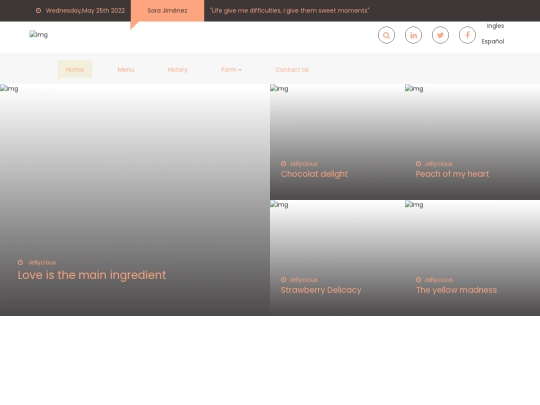Open The yellow madness article
540x405 pixels.
(456, 290)
